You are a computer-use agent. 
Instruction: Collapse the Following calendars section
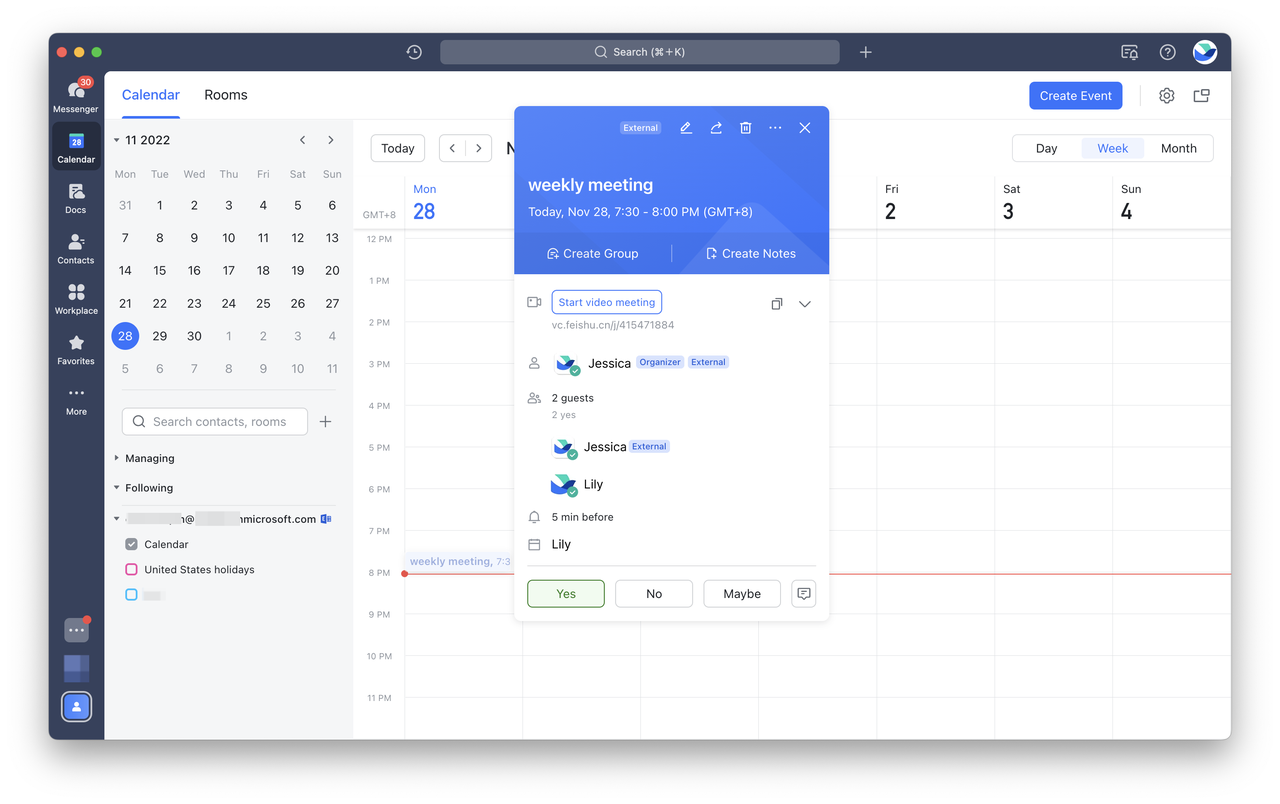pyautogui.click(x=117, y=488)
